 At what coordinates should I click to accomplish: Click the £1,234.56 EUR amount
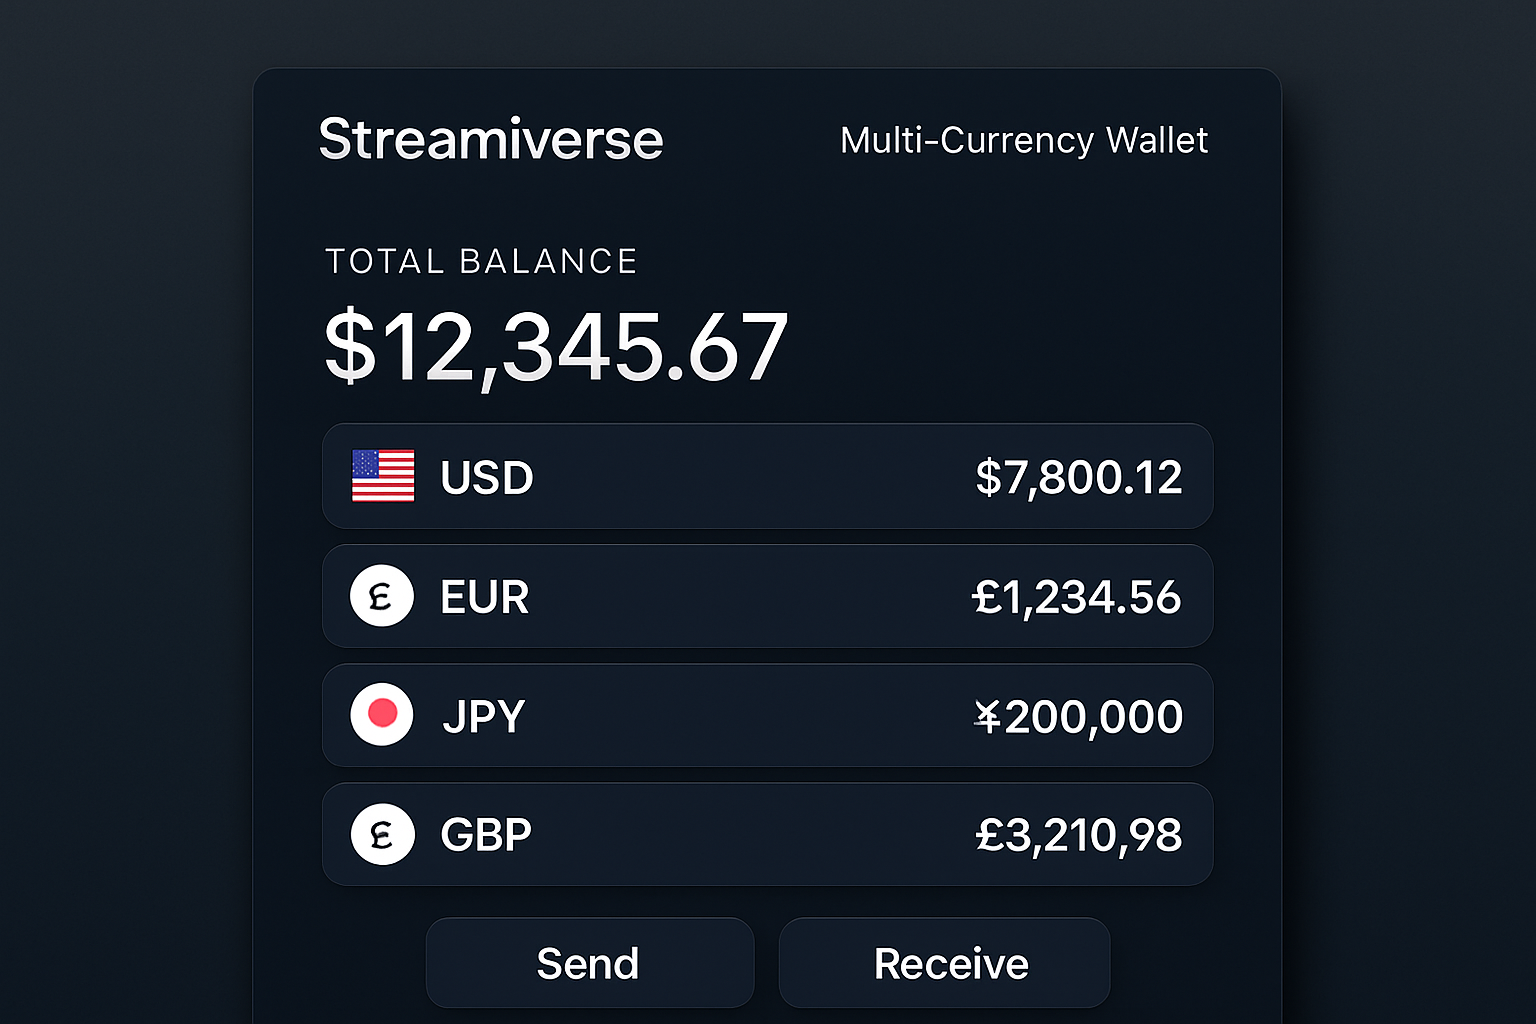(x=1077, y=596)
